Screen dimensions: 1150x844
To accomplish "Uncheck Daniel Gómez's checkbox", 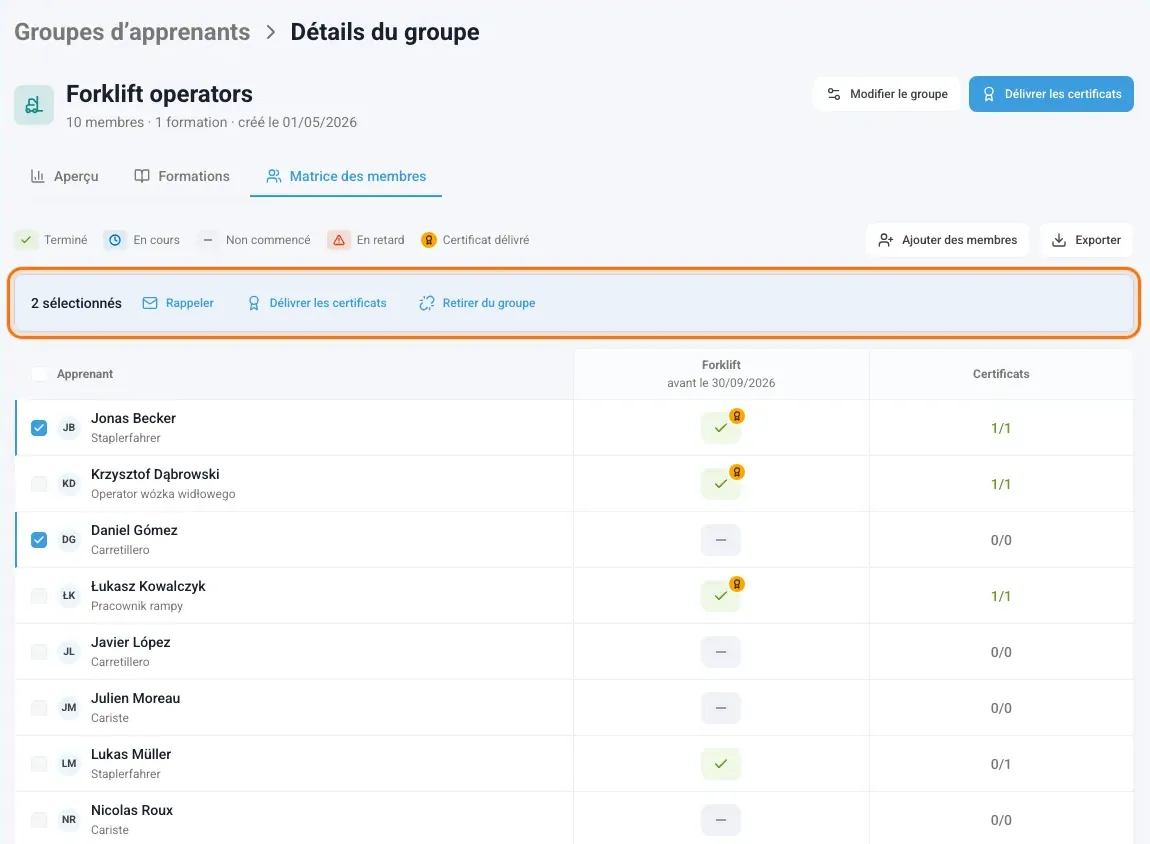I will (x=39, y=540).
